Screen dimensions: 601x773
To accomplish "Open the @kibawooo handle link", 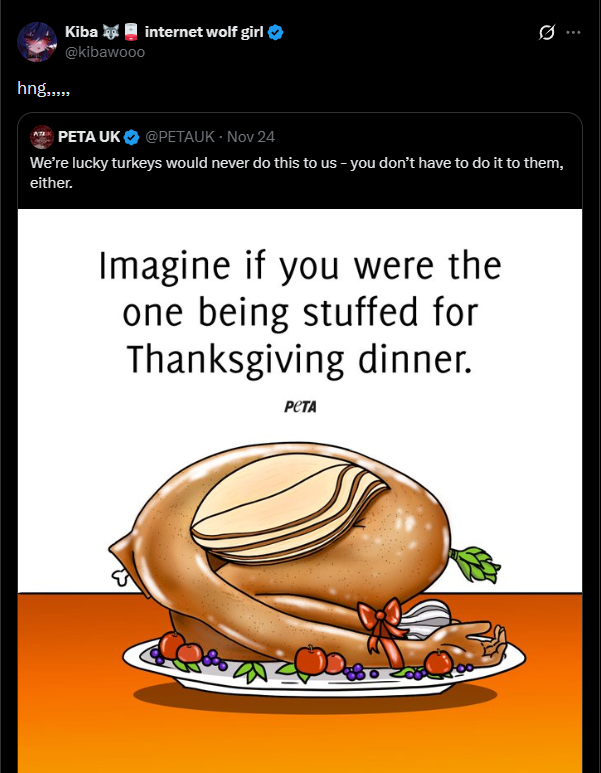I will 105,51.
